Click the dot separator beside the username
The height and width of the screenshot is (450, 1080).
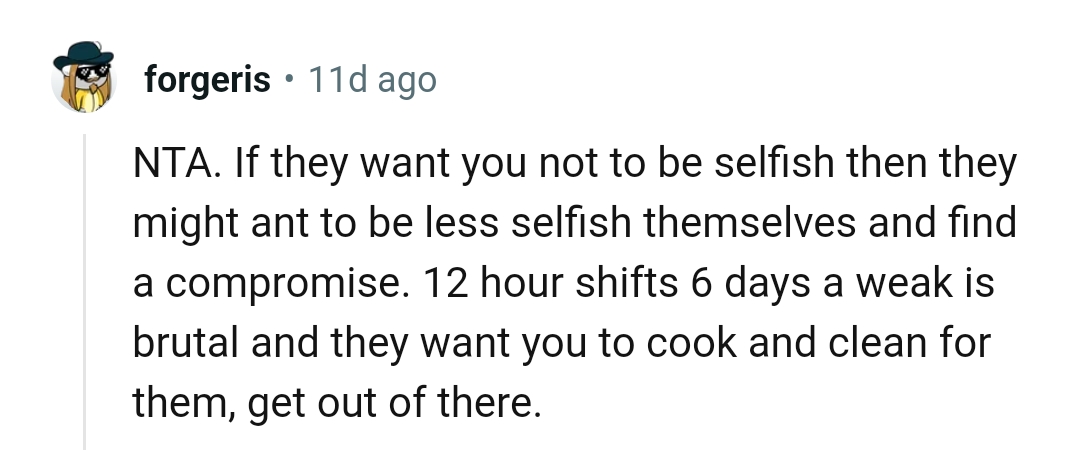tap(288, 79)
